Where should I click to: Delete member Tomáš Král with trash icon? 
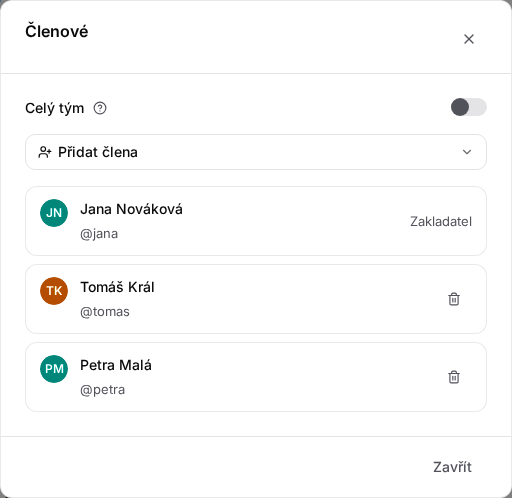coord(454,299)
